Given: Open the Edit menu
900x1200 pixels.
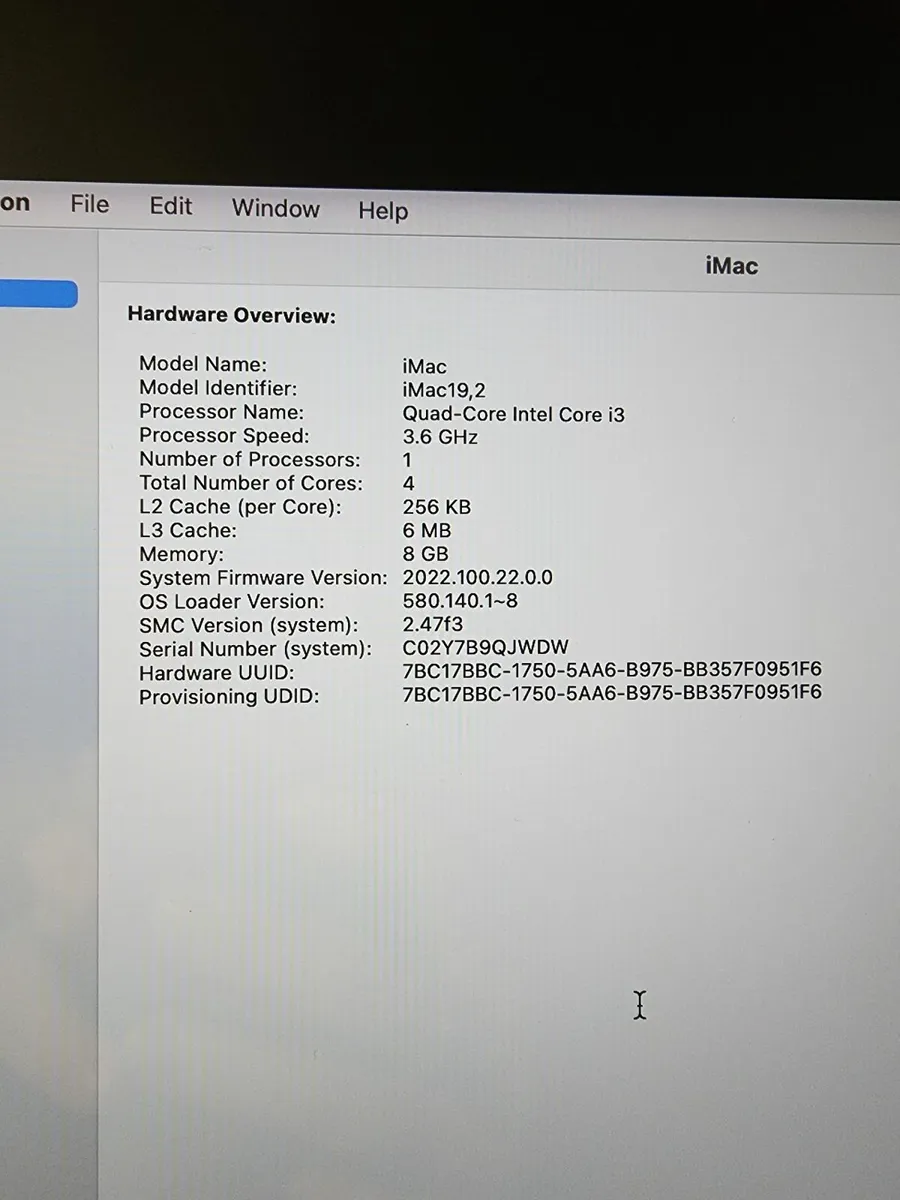Looking at the screenshot, I should [x=170, y=206].
